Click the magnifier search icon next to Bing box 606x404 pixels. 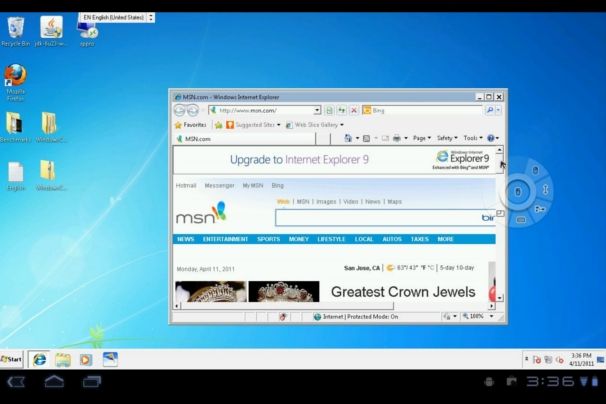click(x=490, y=110)
